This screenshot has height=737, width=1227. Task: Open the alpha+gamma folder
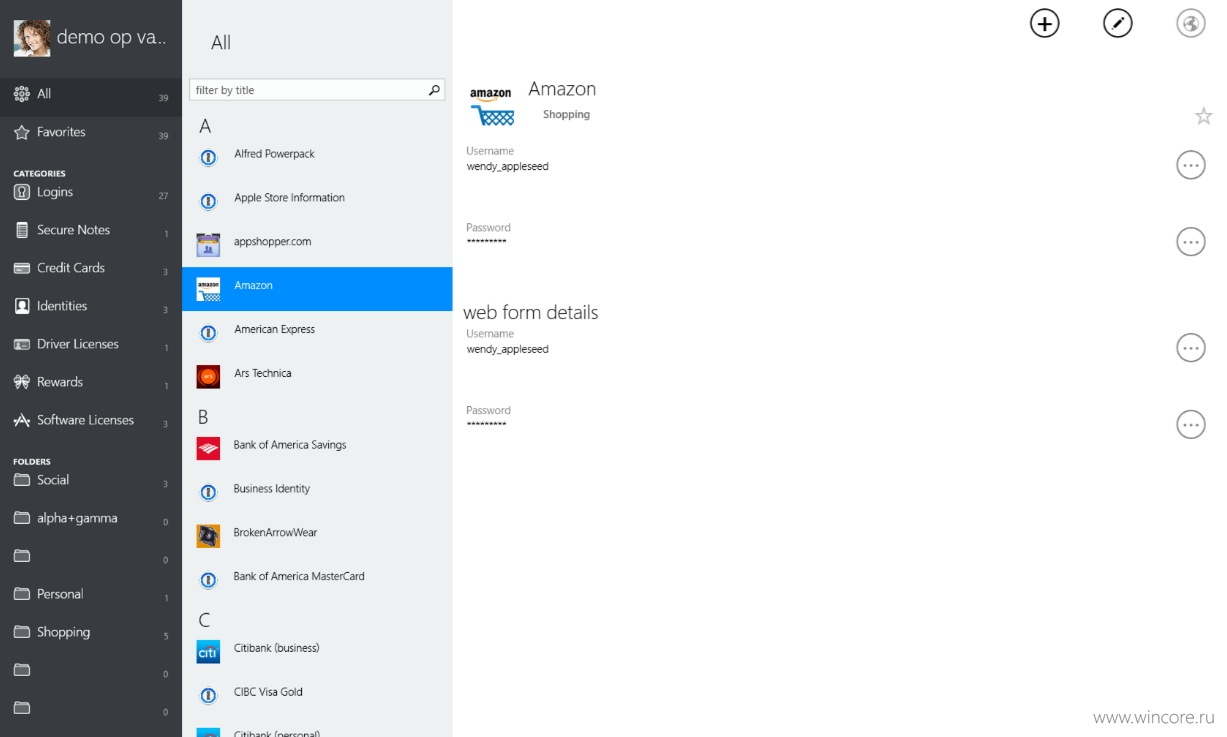point(91,518)
